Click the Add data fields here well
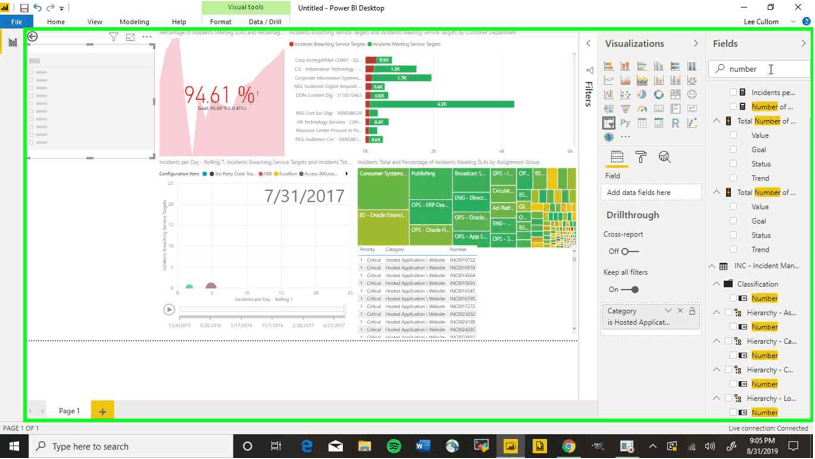The height and width of the screenshot is (459, 815). click(x=651, y=192)
